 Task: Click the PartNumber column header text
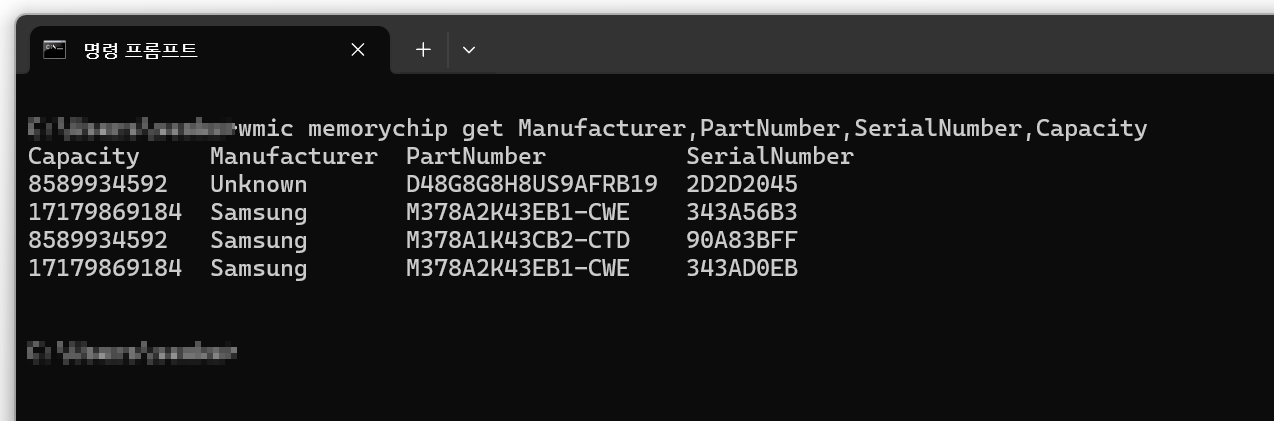[476, 157]
